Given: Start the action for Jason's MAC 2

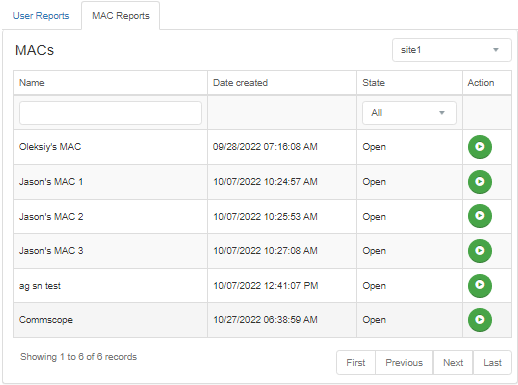Looking at the screenshot, I should [x=480, y=216].
